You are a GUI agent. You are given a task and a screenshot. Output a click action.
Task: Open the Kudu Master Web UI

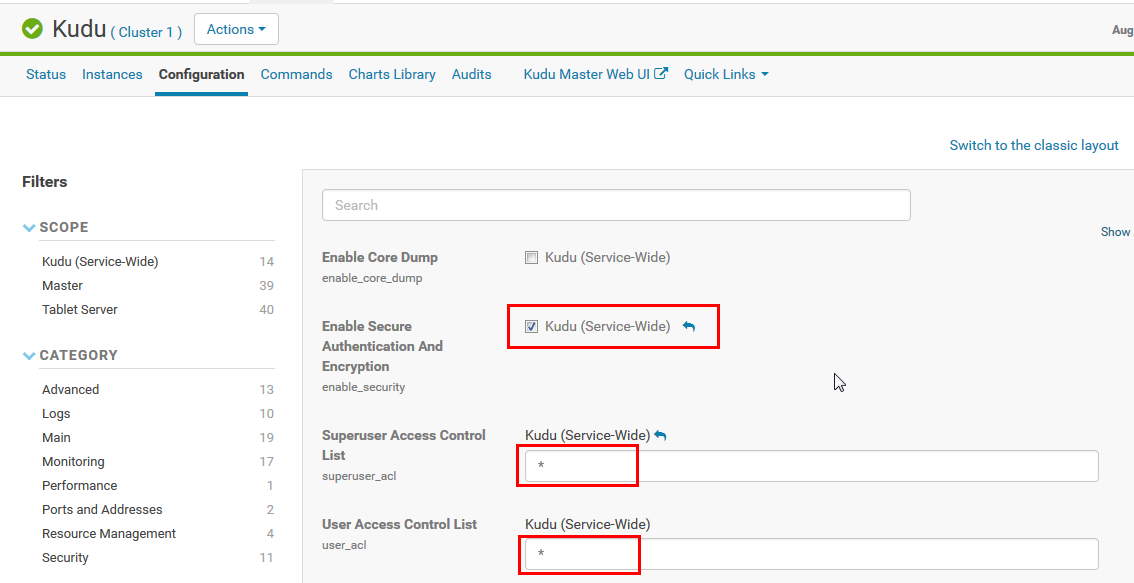click(x=588, y=74)
